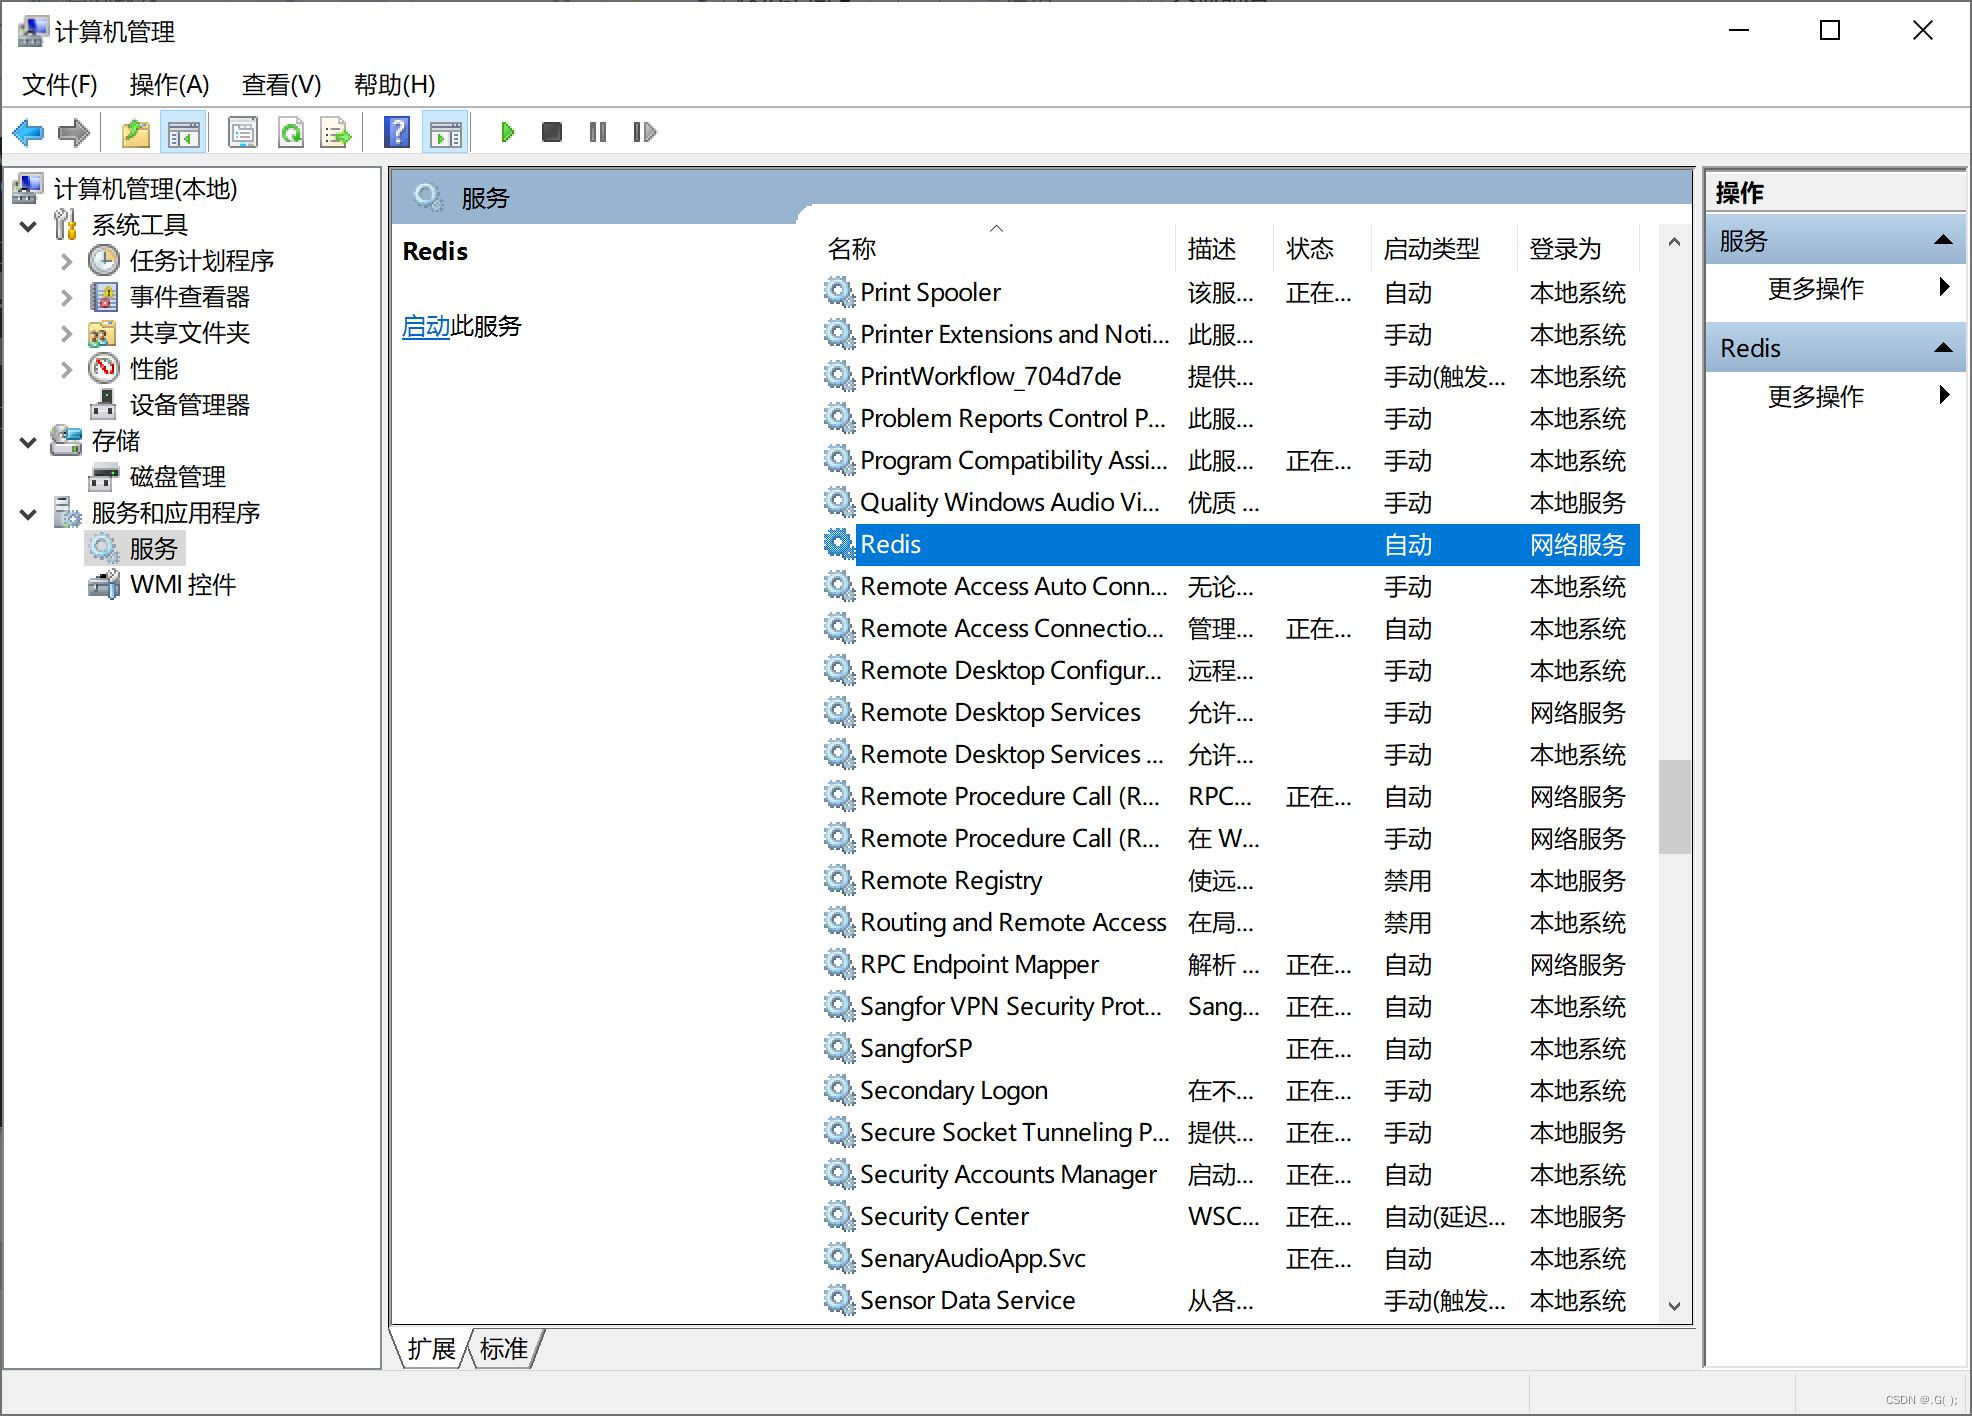Click the Pause Service toolbar icon
This screenshot has height=1416, width=1972.
click(x=598, y=132)
